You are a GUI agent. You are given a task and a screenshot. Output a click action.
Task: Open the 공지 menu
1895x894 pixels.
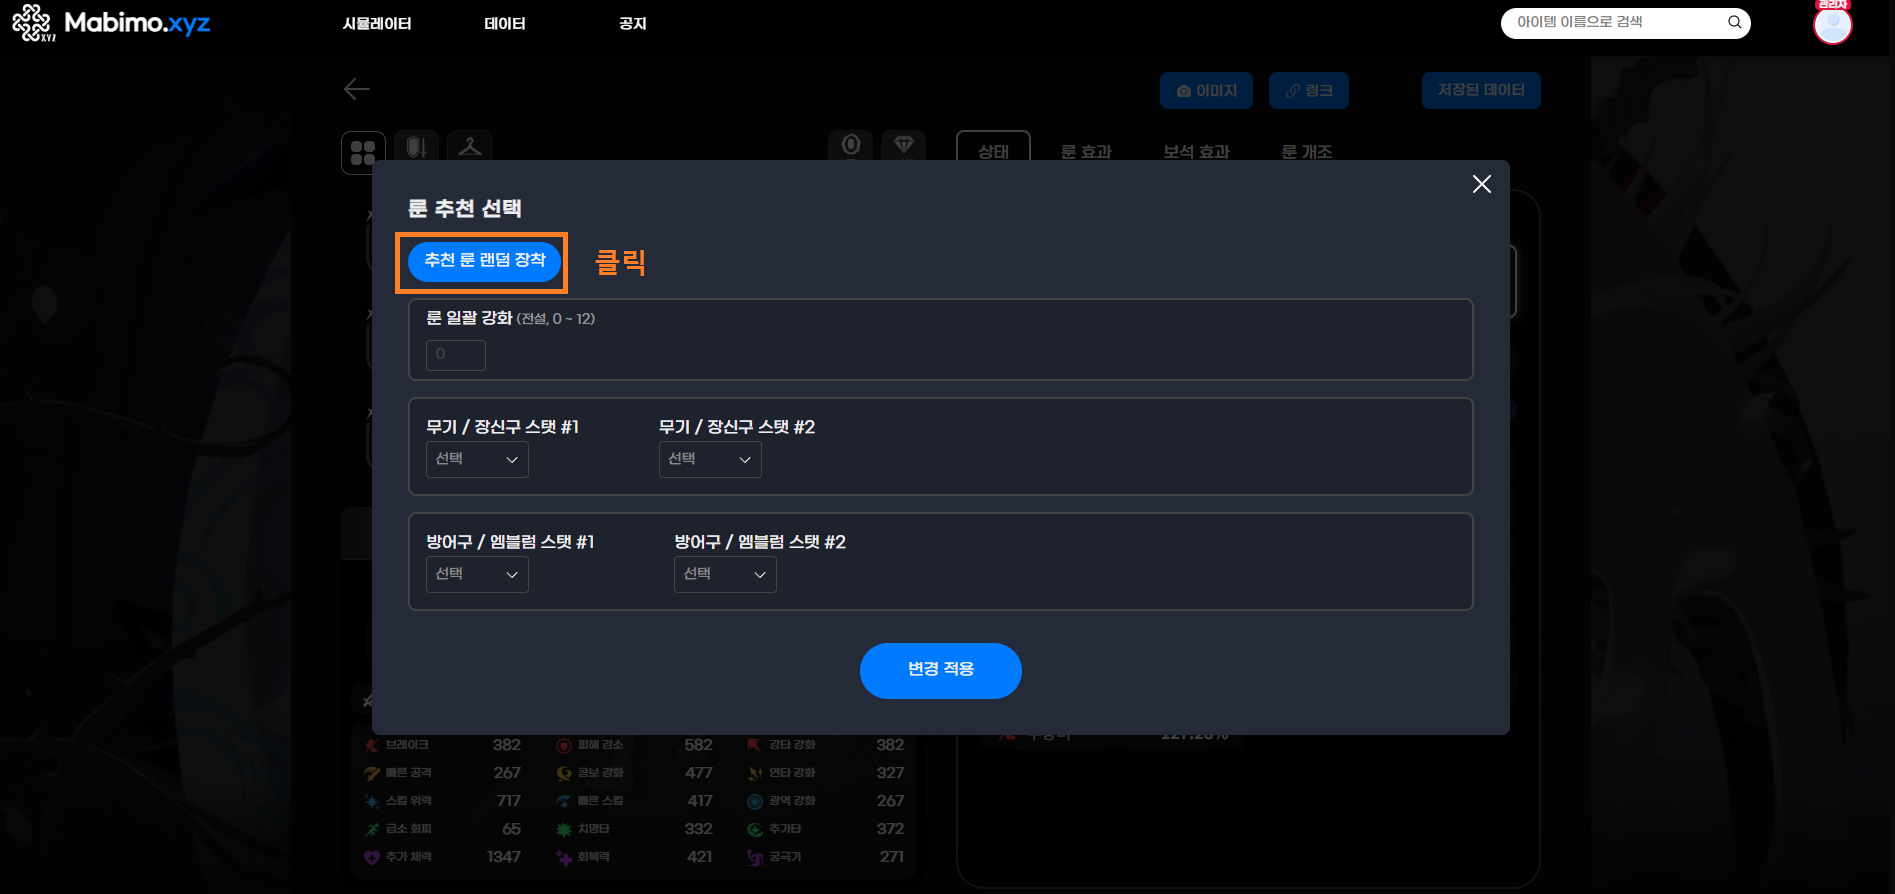click(633, 23)
